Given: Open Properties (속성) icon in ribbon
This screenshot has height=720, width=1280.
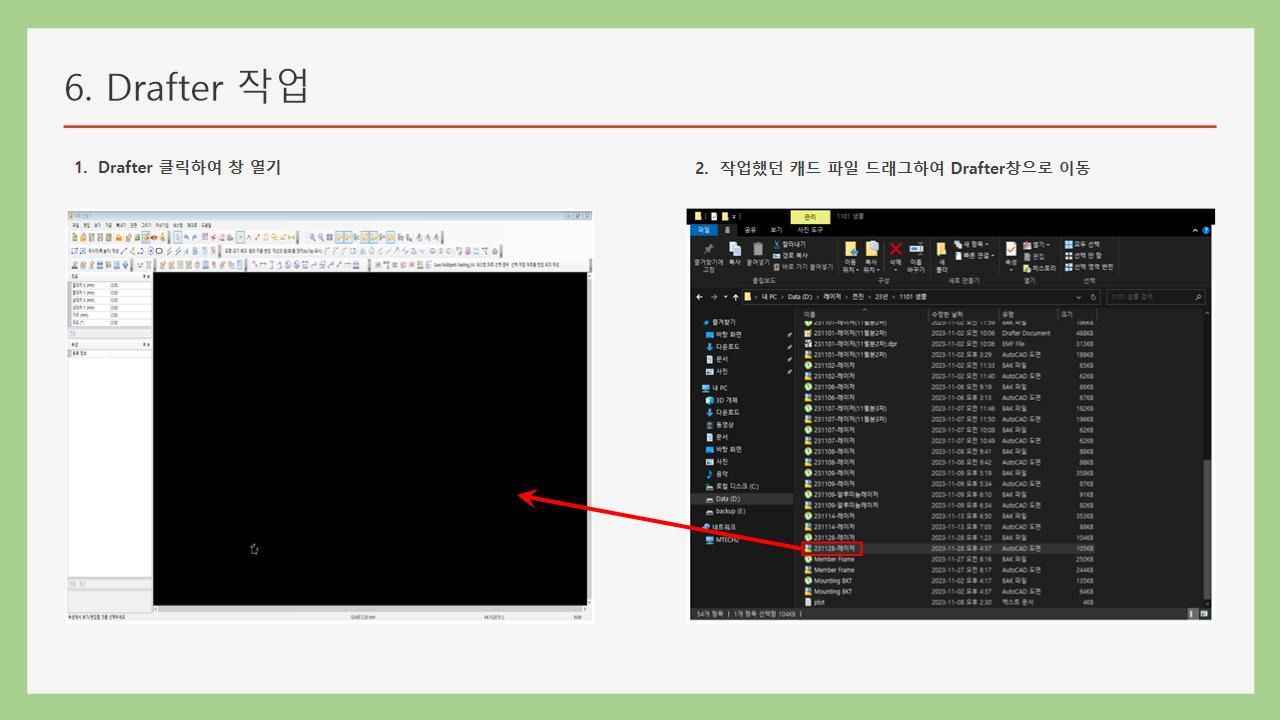Looking at the screenshot, I should [x=1011, y=250].
